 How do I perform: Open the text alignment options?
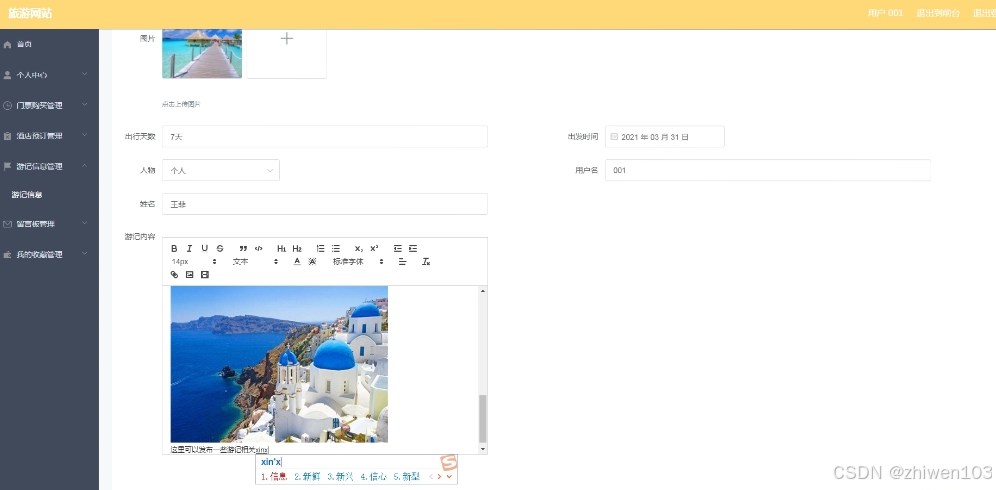point(403,262)
